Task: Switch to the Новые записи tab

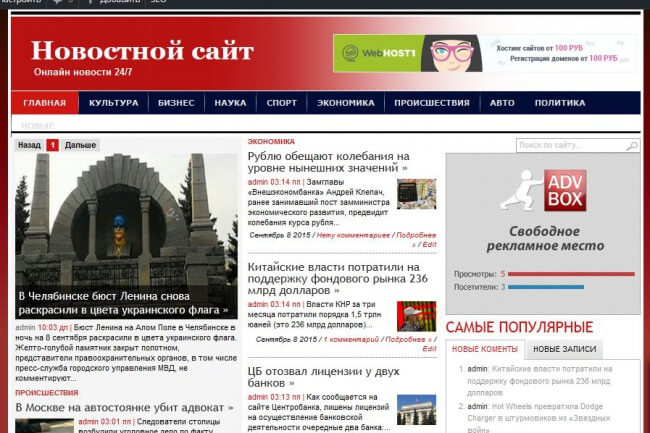Action: pos(565,349)
